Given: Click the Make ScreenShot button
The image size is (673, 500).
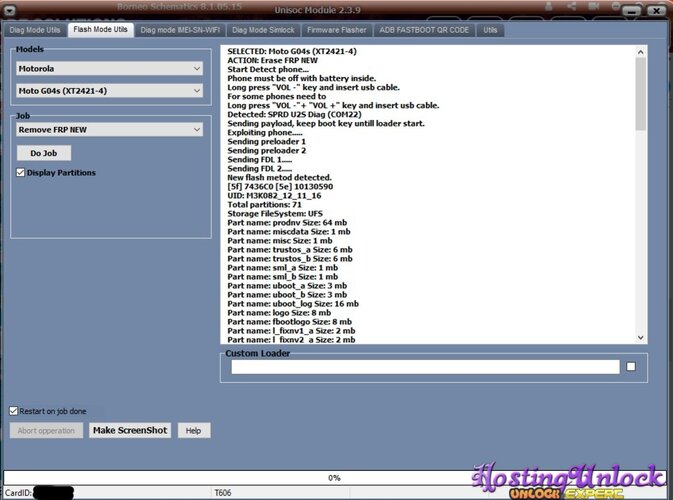Looking at the screenshot, I should click(x=130, y=430).
